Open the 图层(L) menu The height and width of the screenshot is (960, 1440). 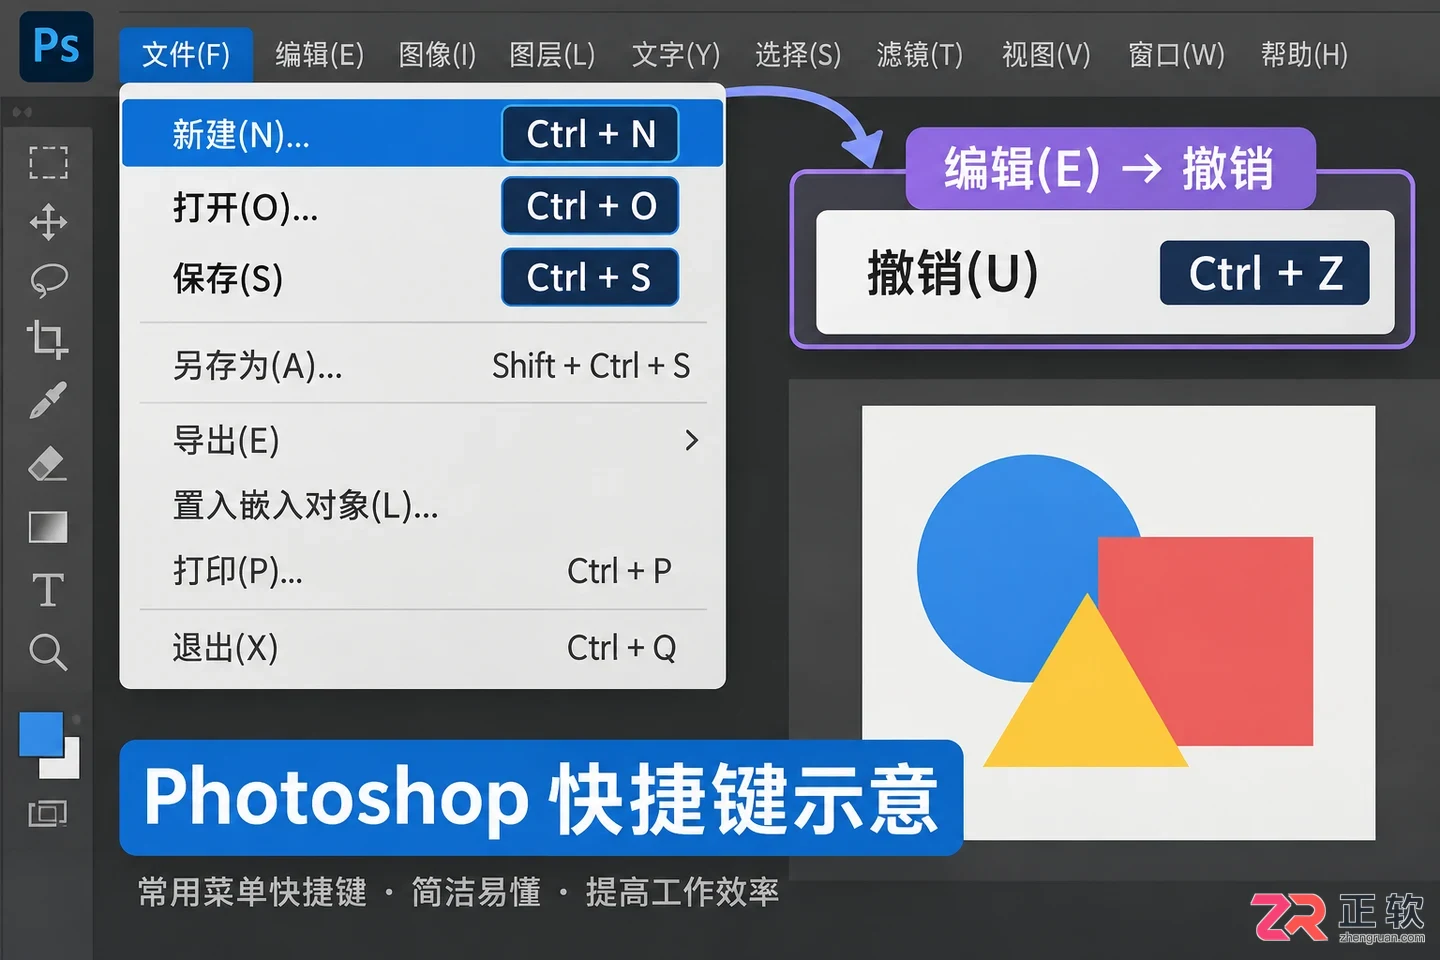tap(552, 54)
